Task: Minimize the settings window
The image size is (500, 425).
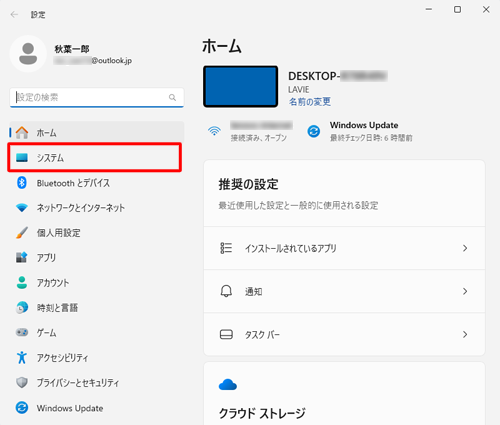Action: (429, 9)
